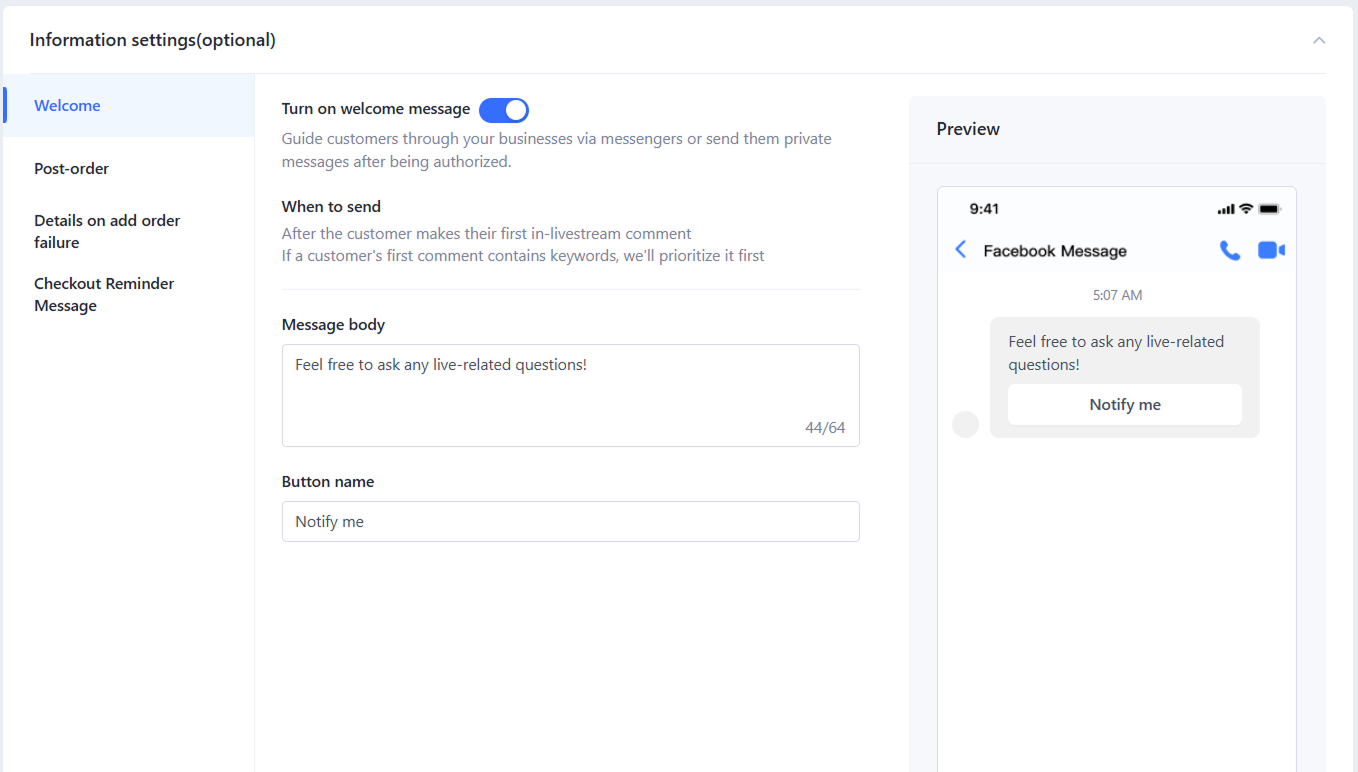
Task: Go to Checkout Reminder Message tab
Action: 104,294
